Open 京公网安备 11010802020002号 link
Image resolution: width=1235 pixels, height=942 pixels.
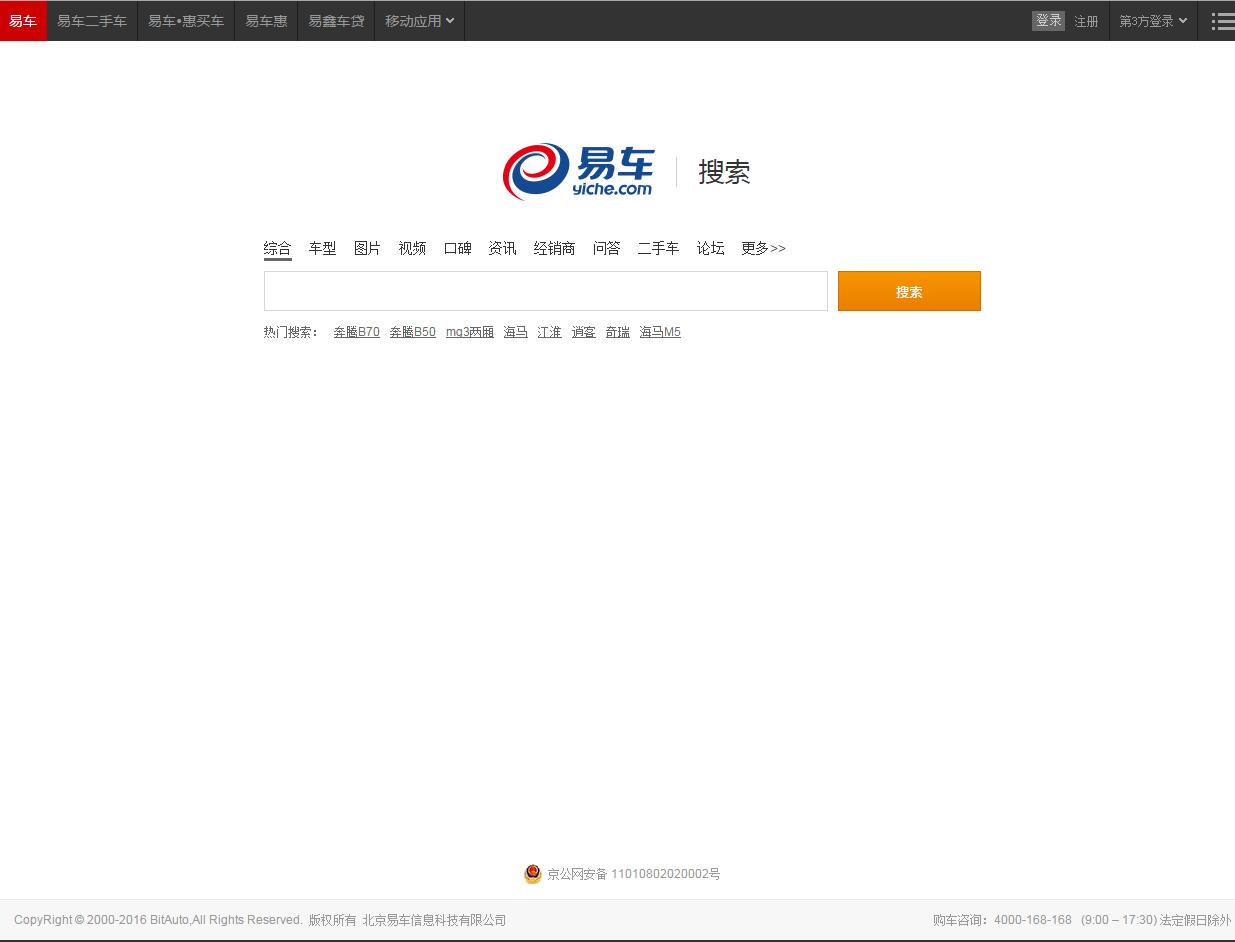633,874
